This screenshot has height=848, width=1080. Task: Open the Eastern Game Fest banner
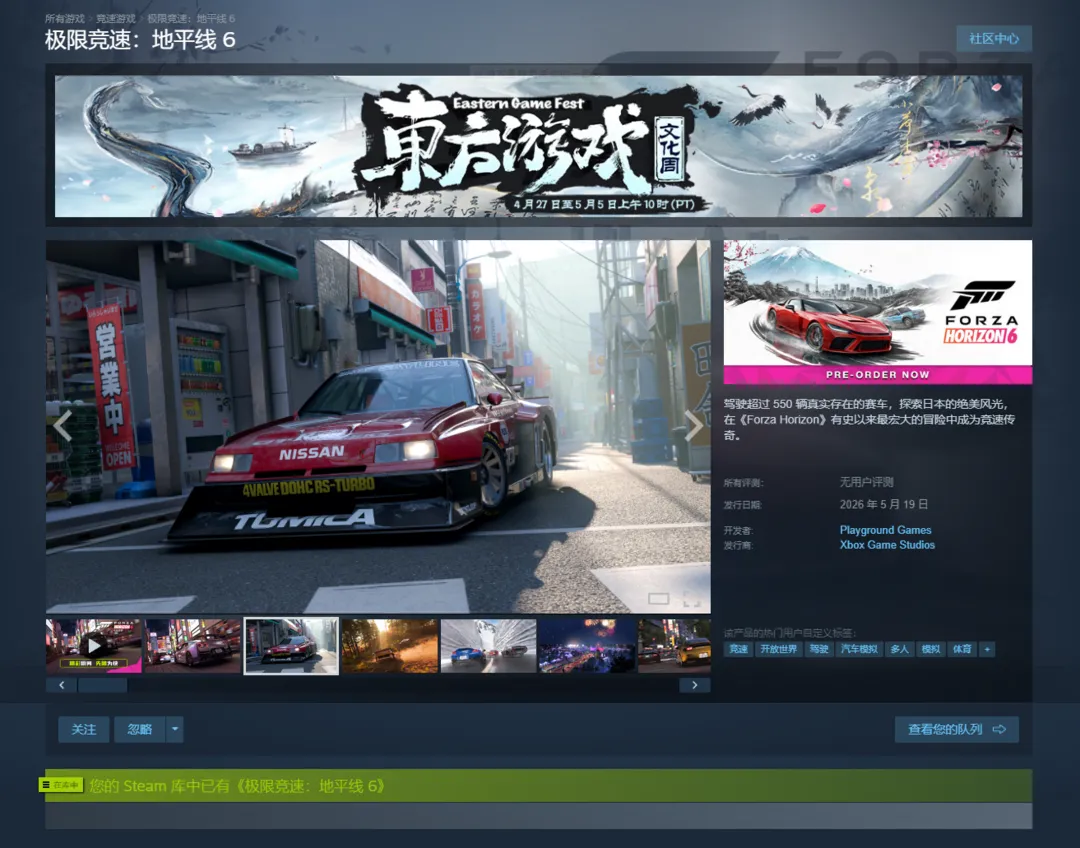[x=539, y=146]
